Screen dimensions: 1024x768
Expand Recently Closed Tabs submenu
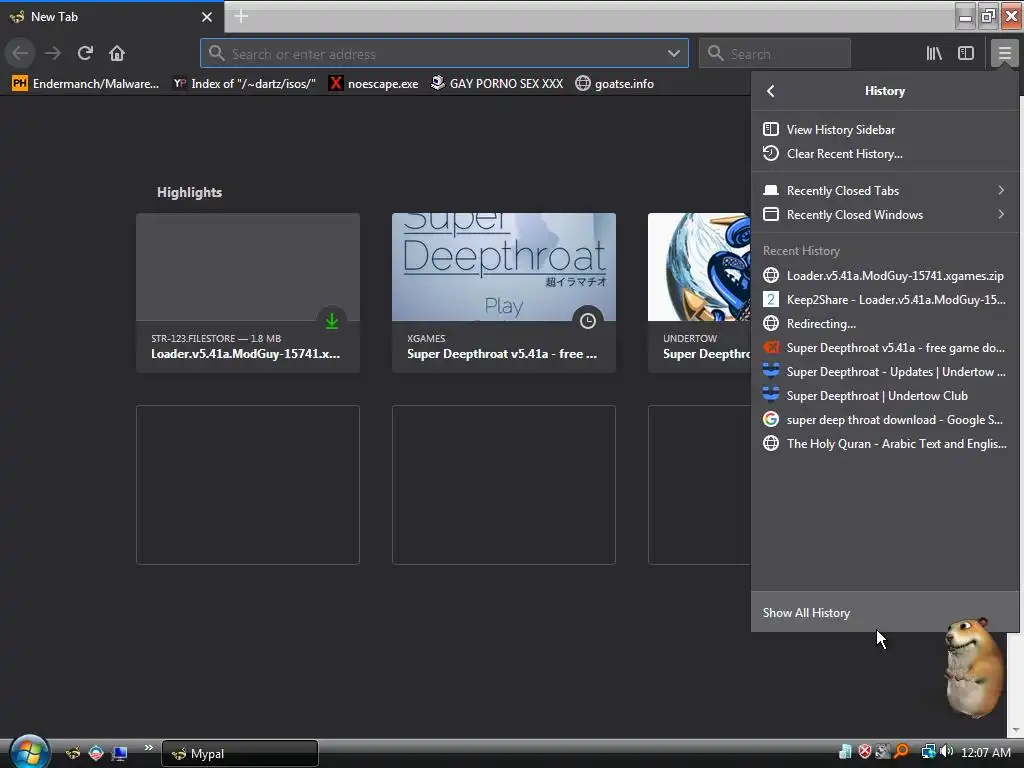click(885, 191)
